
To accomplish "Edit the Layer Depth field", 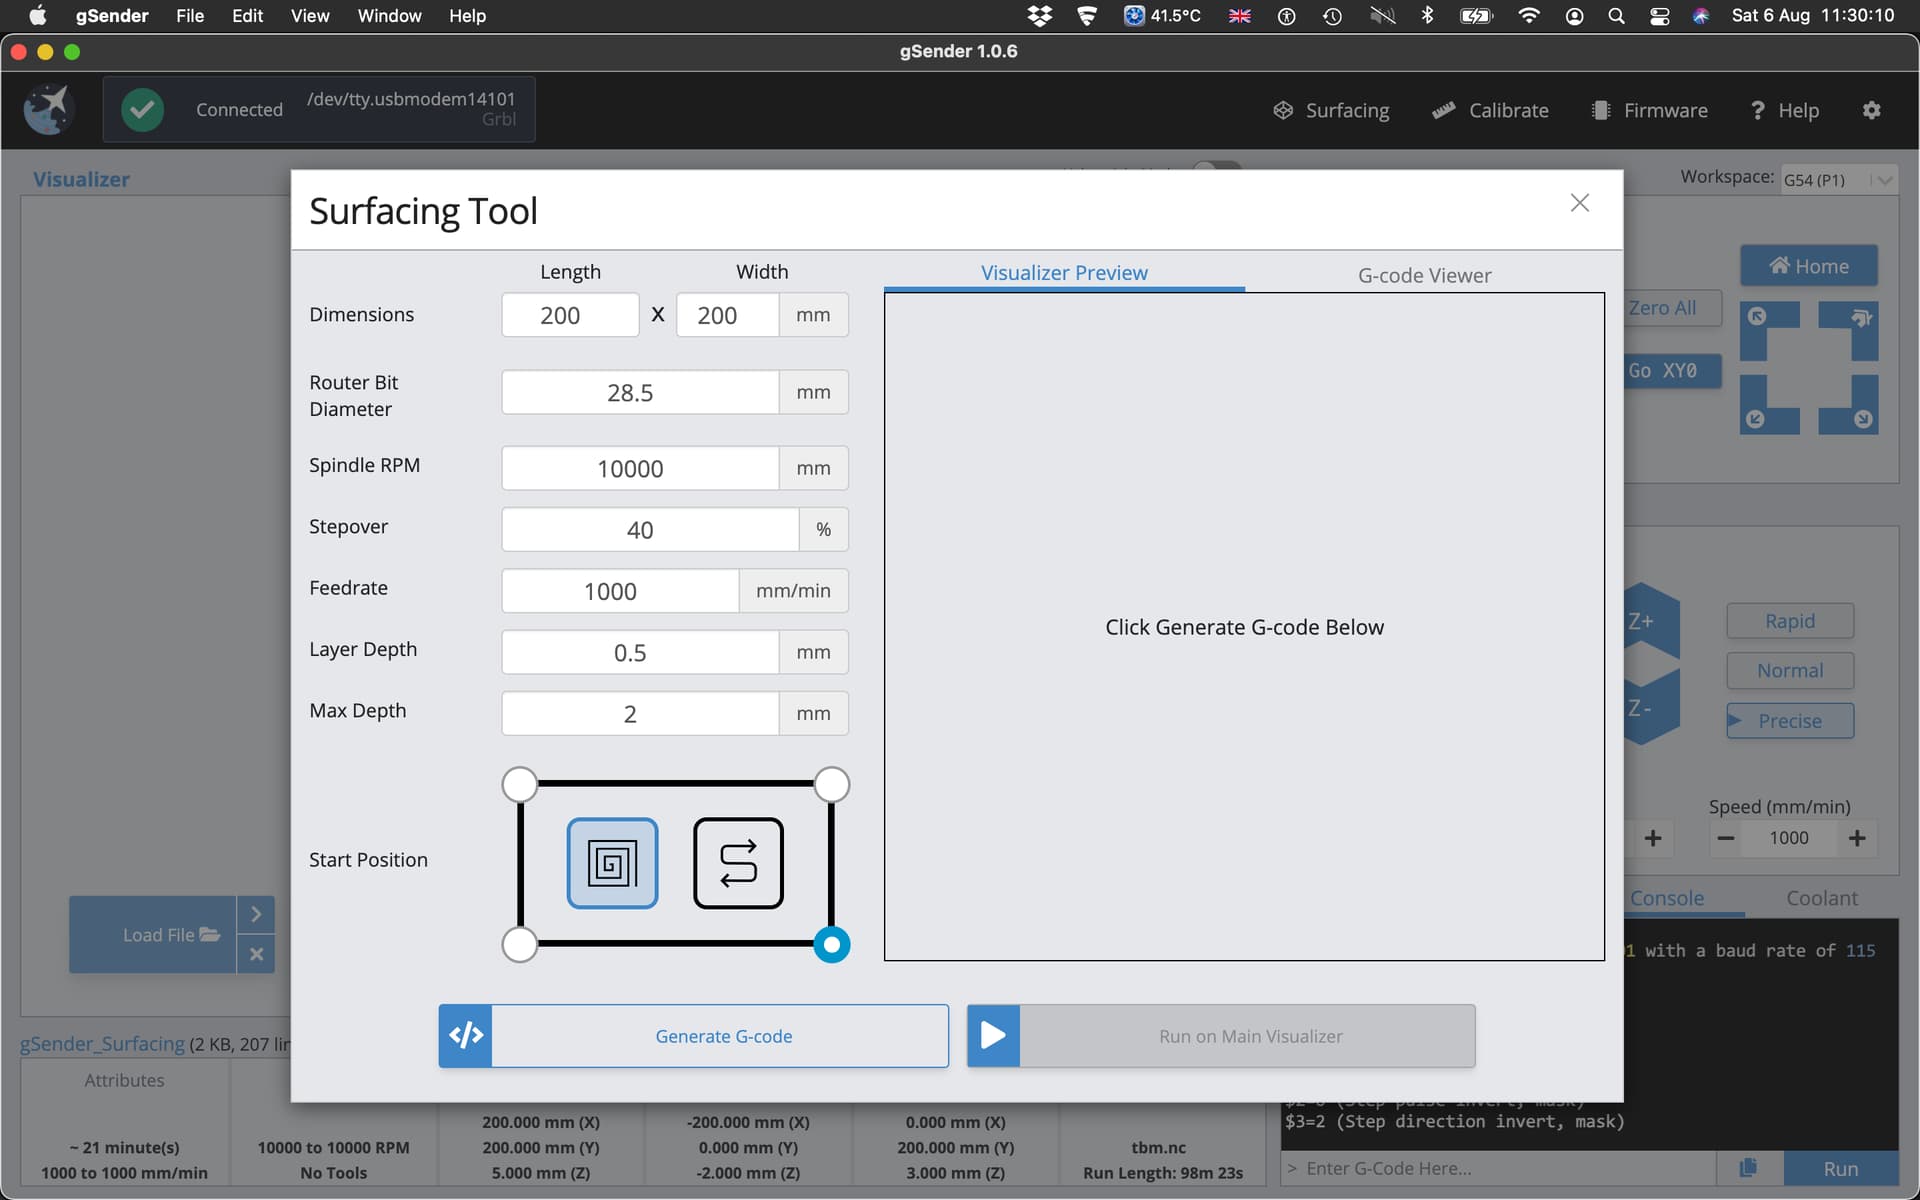I will point(640,652).
